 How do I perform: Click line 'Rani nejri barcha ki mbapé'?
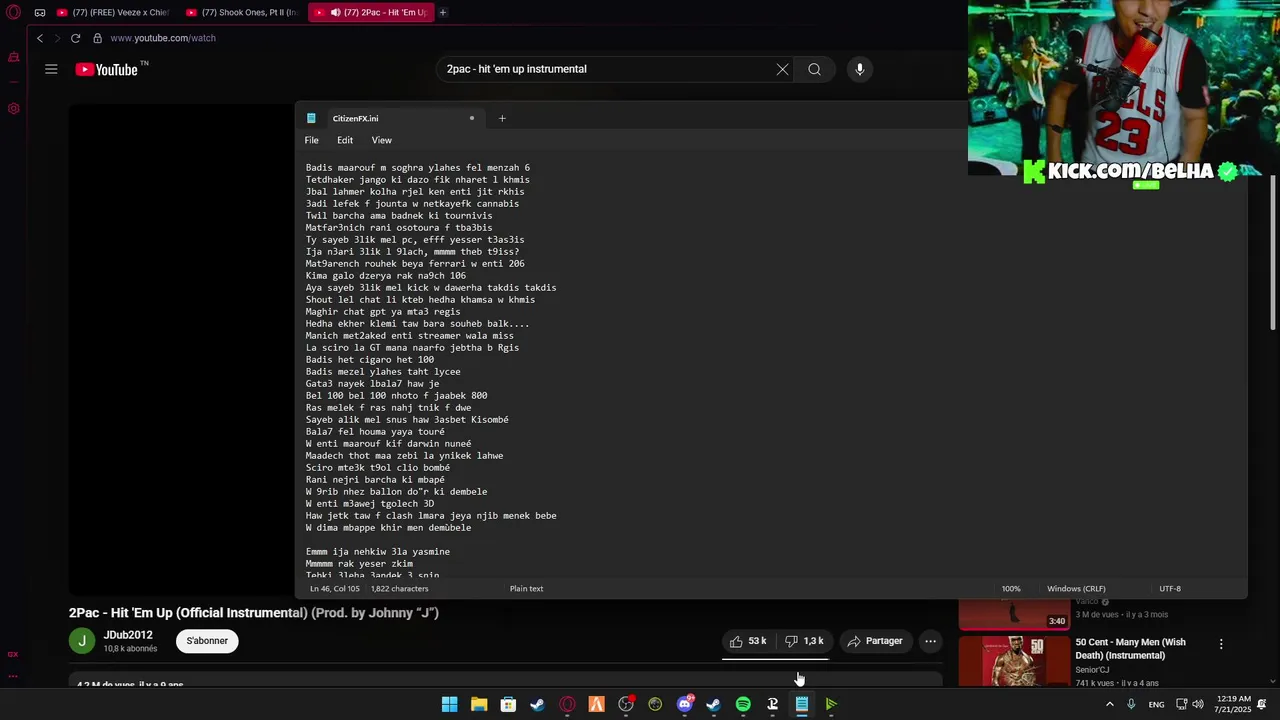click(x=375, y=480)
